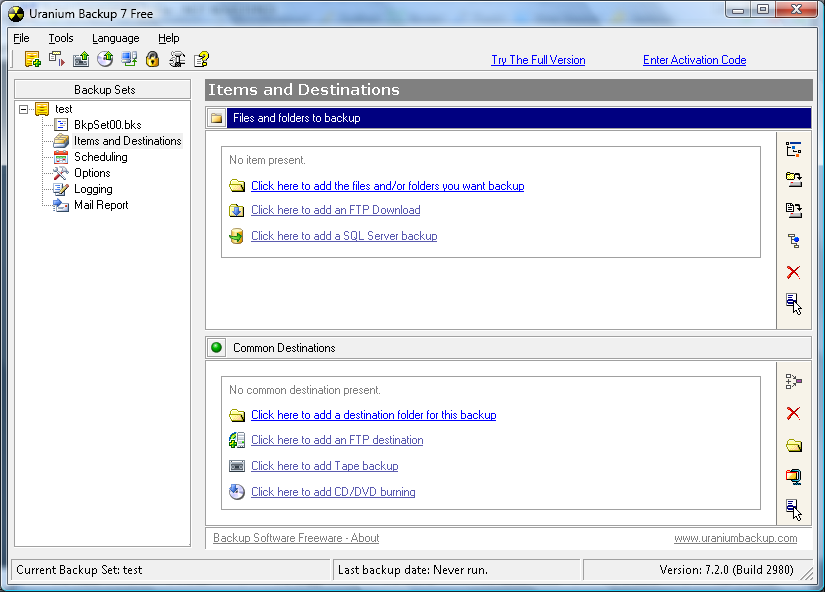Click link to add an FTP Download
825x592 pixels.
pos(336,210)
